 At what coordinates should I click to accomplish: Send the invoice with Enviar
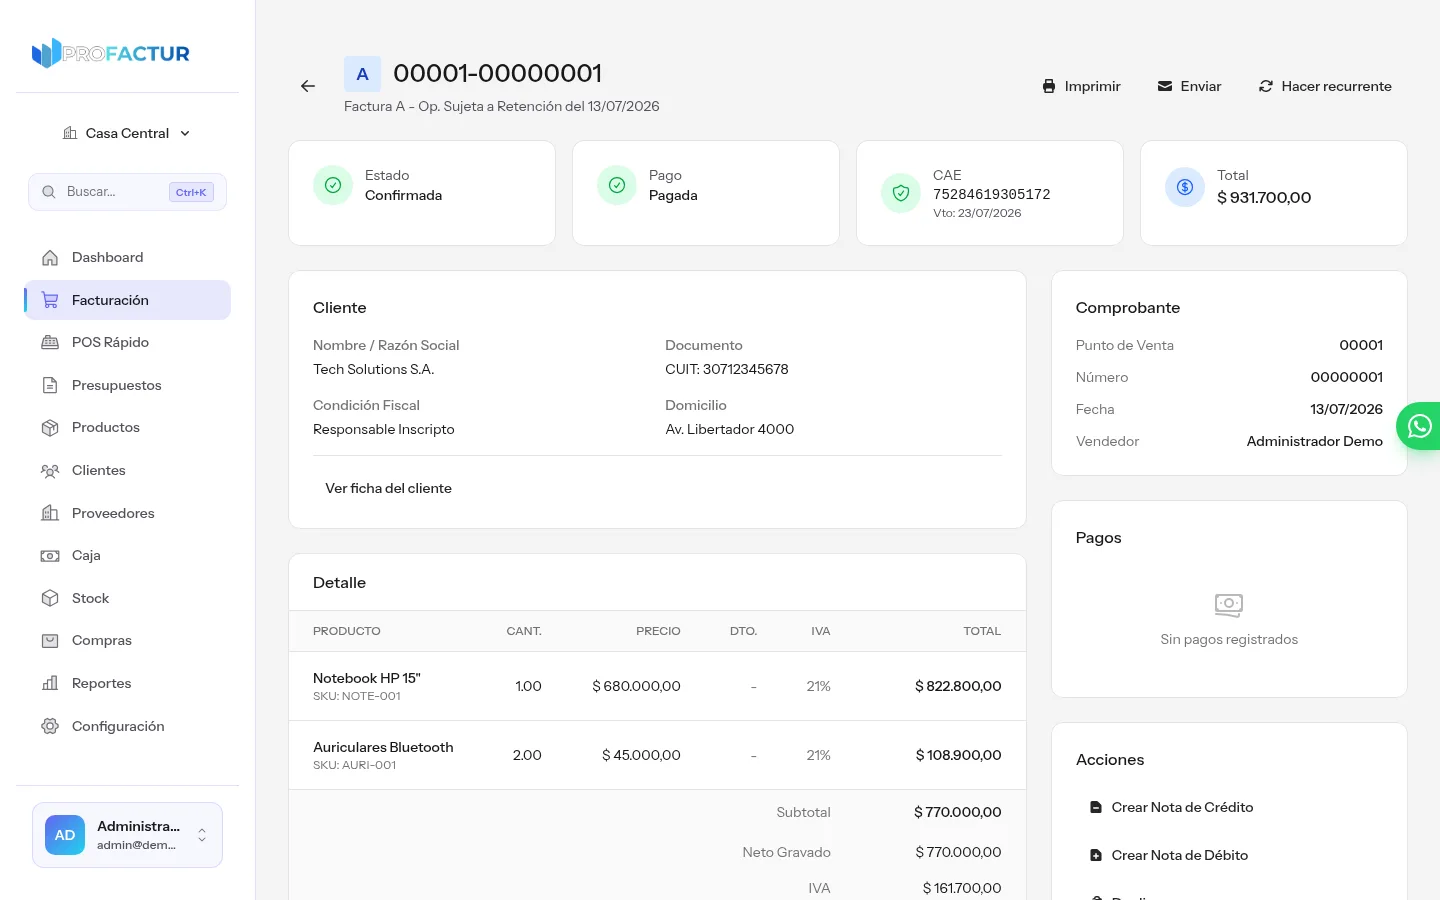click(1189, 87)
